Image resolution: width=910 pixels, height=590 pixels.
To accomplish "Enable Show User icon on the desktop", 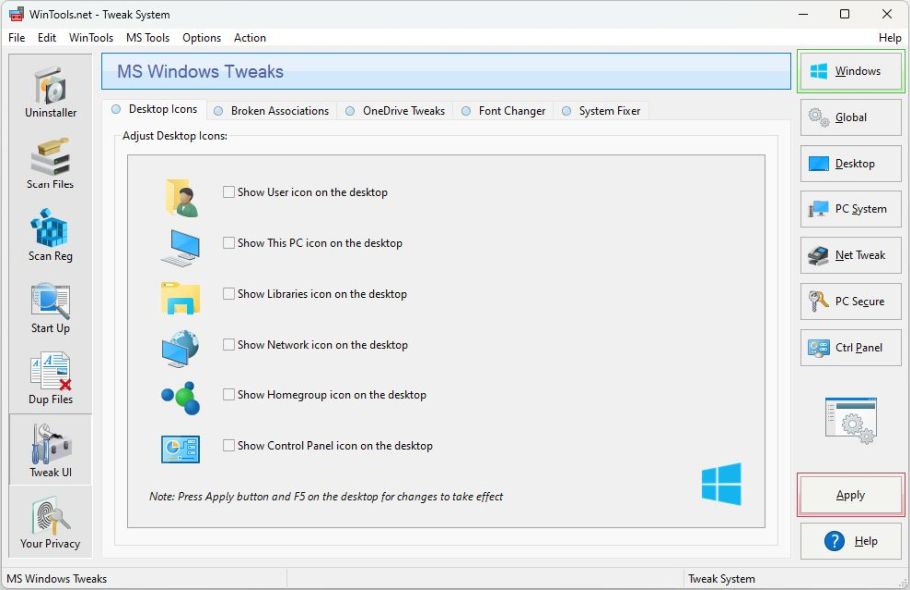I will click(x=229, y=192).
